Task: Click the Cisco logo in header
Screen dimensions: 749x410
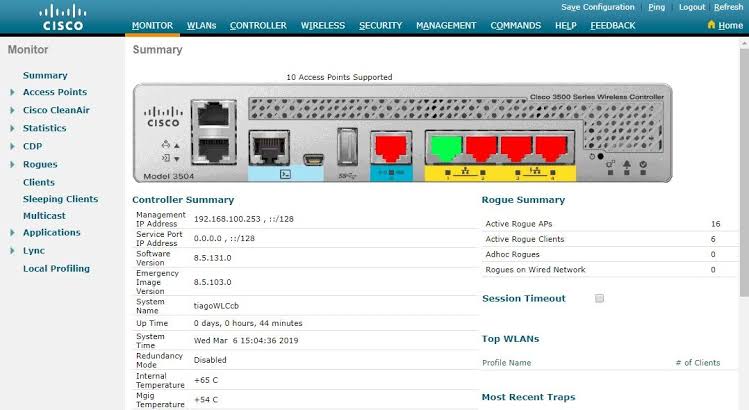Action: 63,18
